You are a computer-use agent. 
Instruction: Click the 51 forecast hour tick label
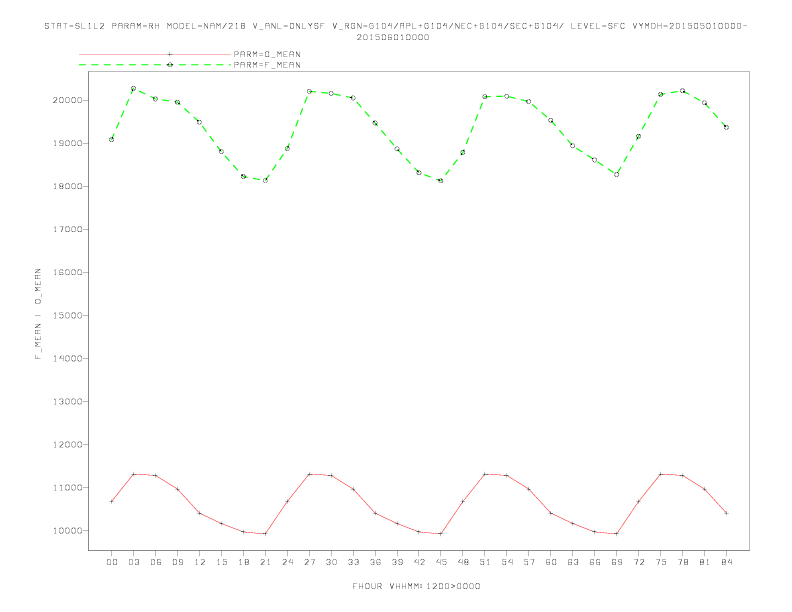point(485,562)
